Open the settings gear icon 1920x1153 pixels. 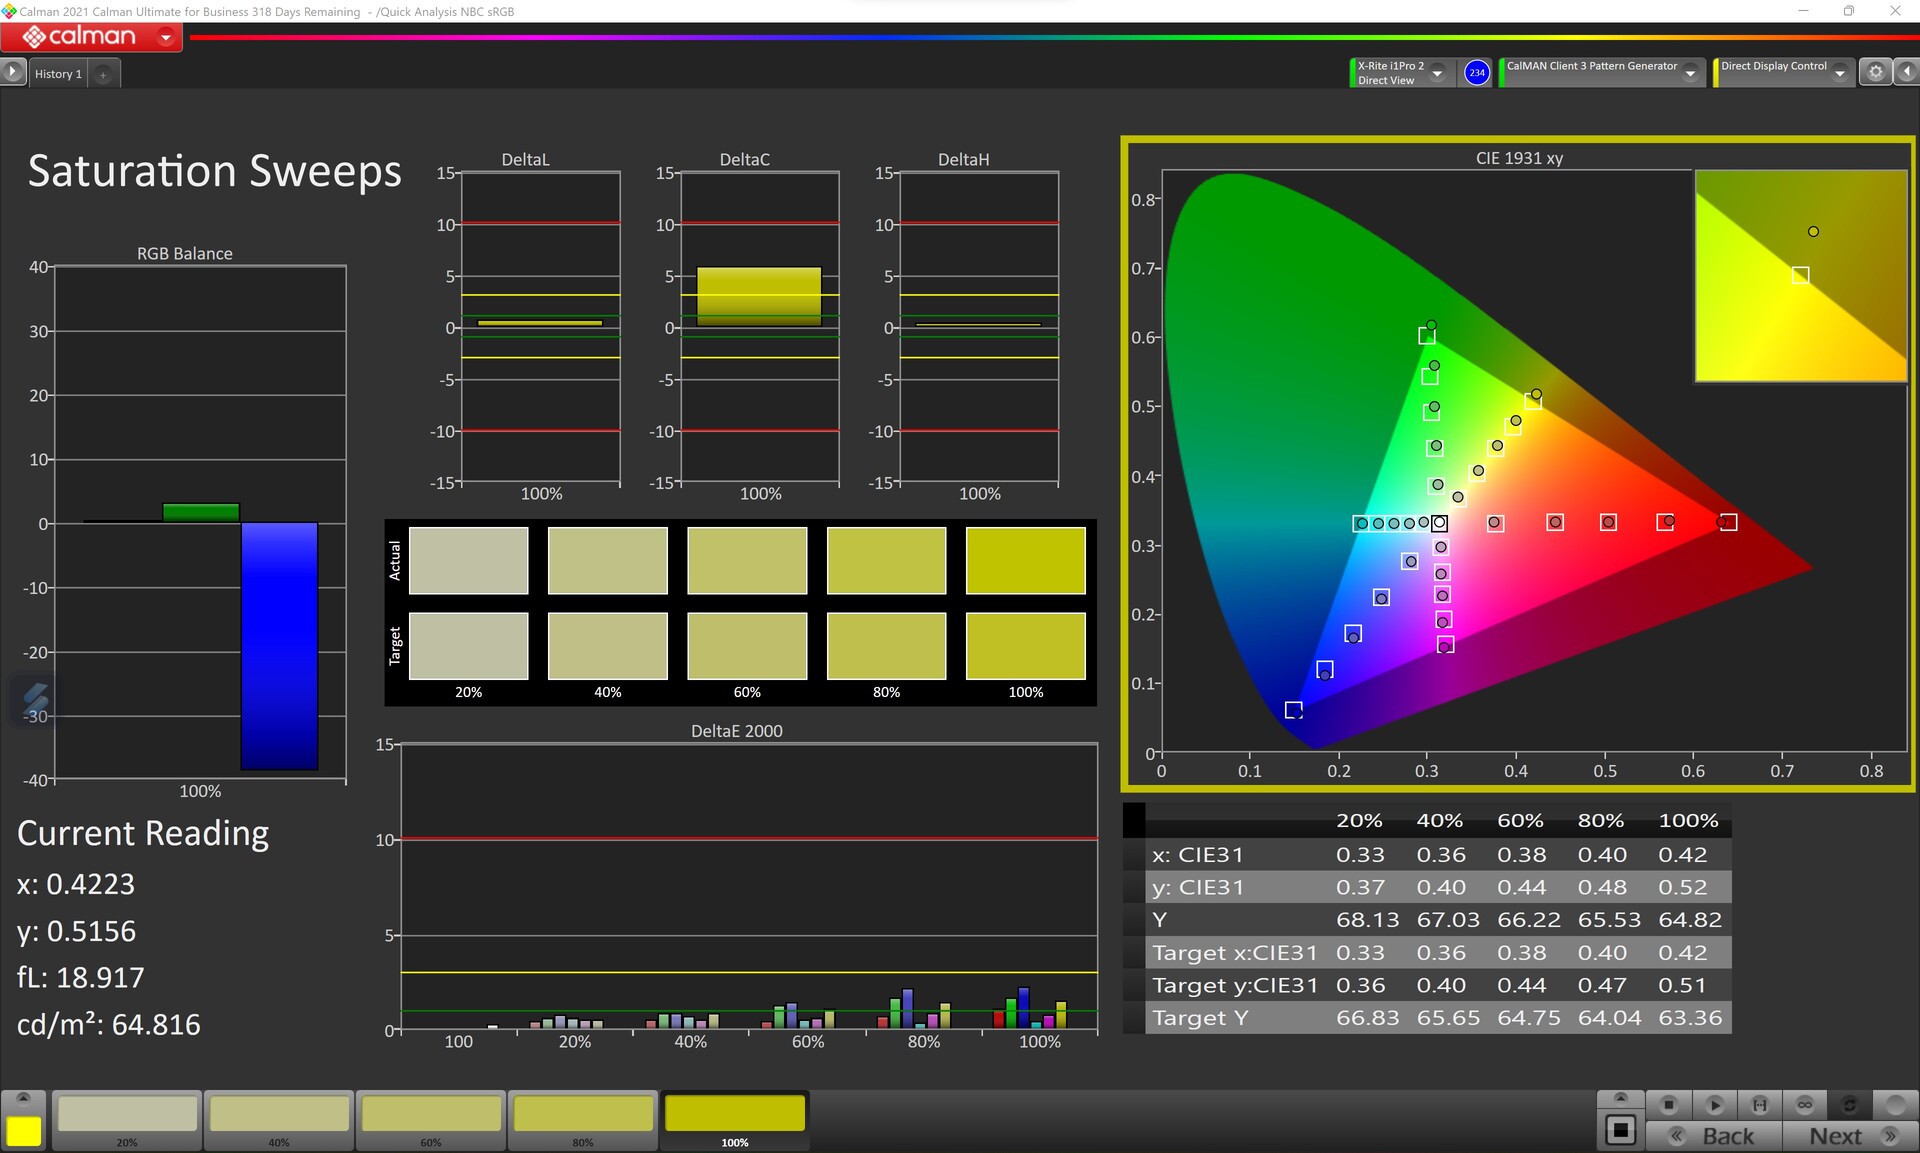[1875, 72]
